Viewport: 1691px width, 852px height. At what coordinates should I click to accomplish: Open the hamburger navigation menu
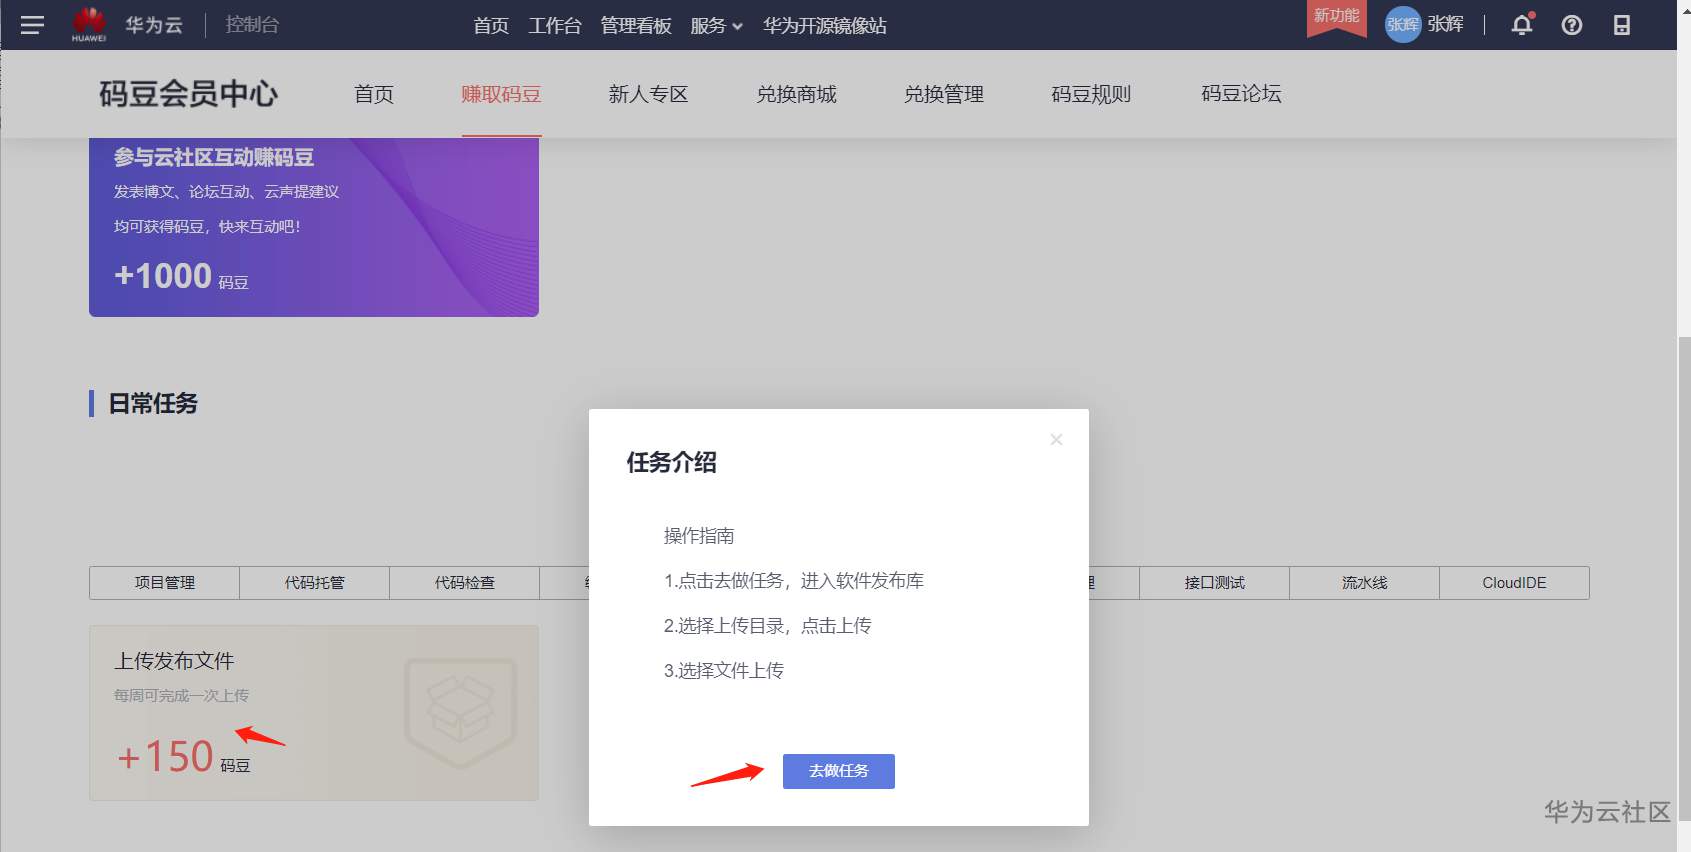(32, 25)
